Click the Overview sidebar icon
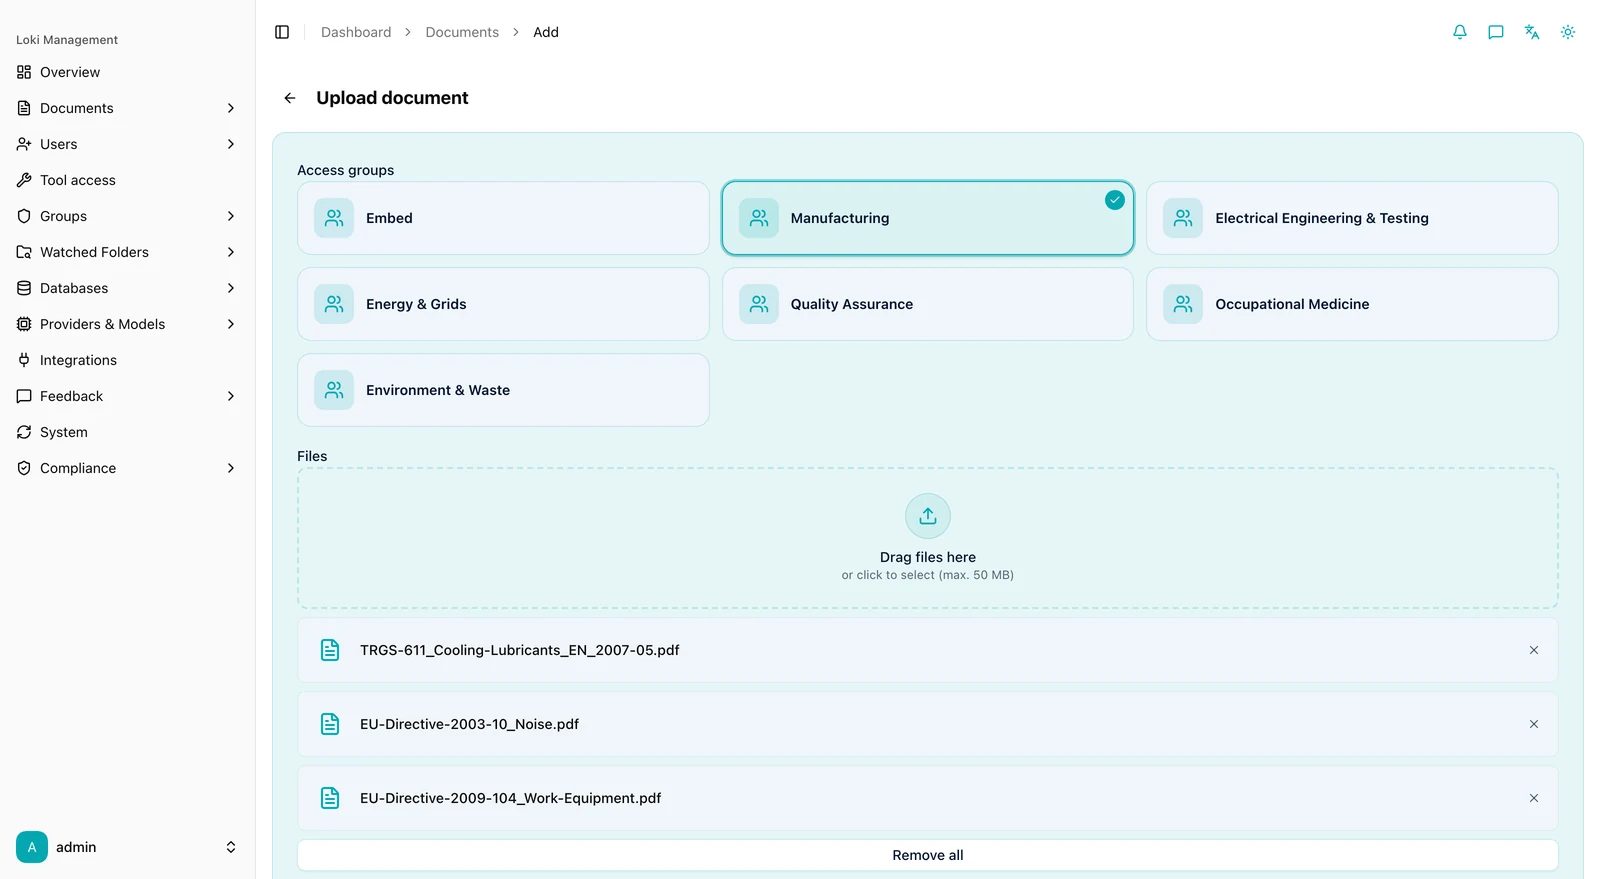 (24, 72)
